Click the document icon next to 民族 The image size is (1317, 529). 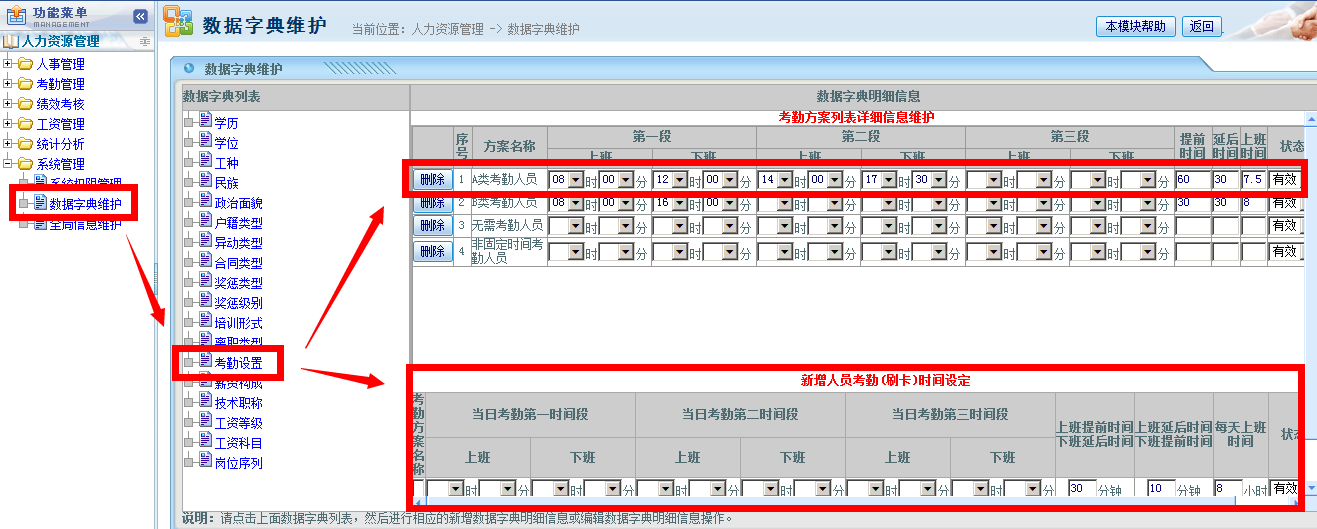click(x=205, y=182)
